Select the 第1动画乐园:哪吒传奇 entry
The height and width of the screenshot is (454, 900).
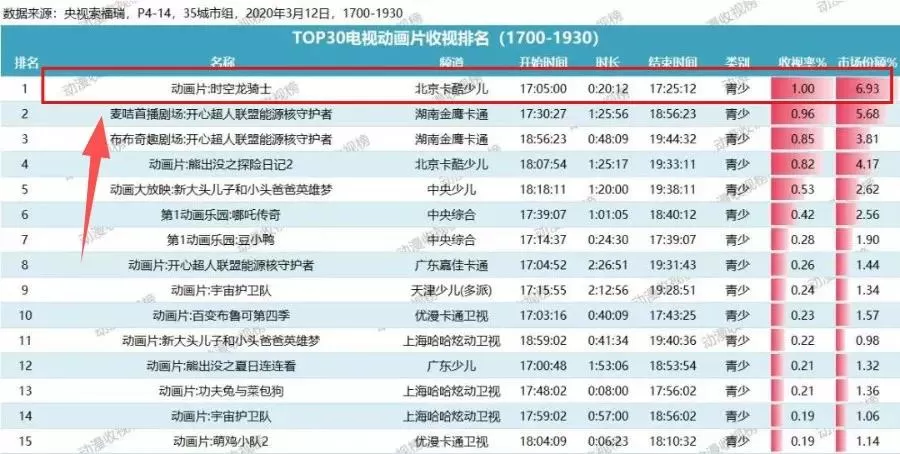pos(221,214)
